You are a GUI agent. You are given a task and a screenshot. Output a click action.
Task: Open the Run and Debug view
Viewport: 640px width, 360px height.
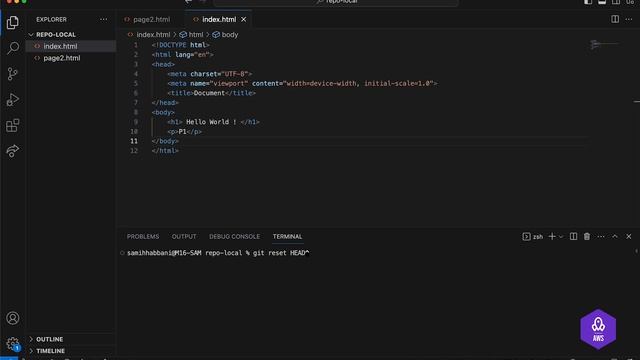(13, 100)
